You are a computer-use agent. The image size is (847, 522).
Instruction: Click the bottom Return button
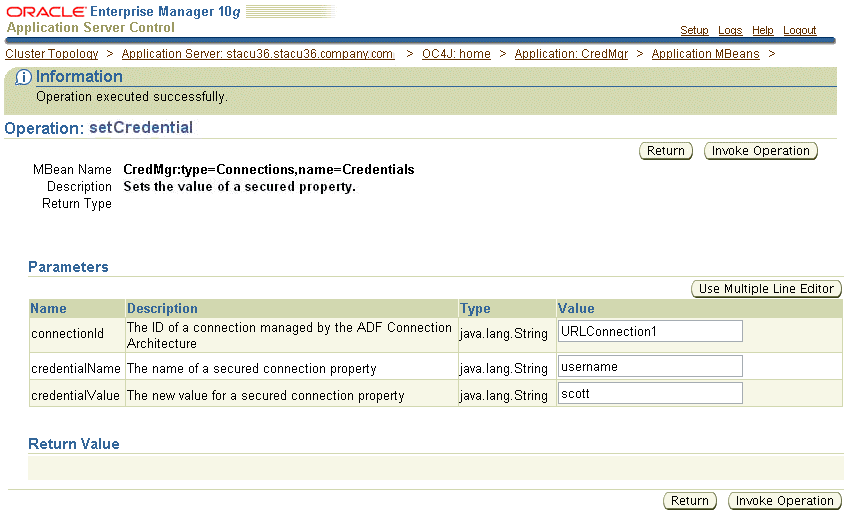[689, 501]
